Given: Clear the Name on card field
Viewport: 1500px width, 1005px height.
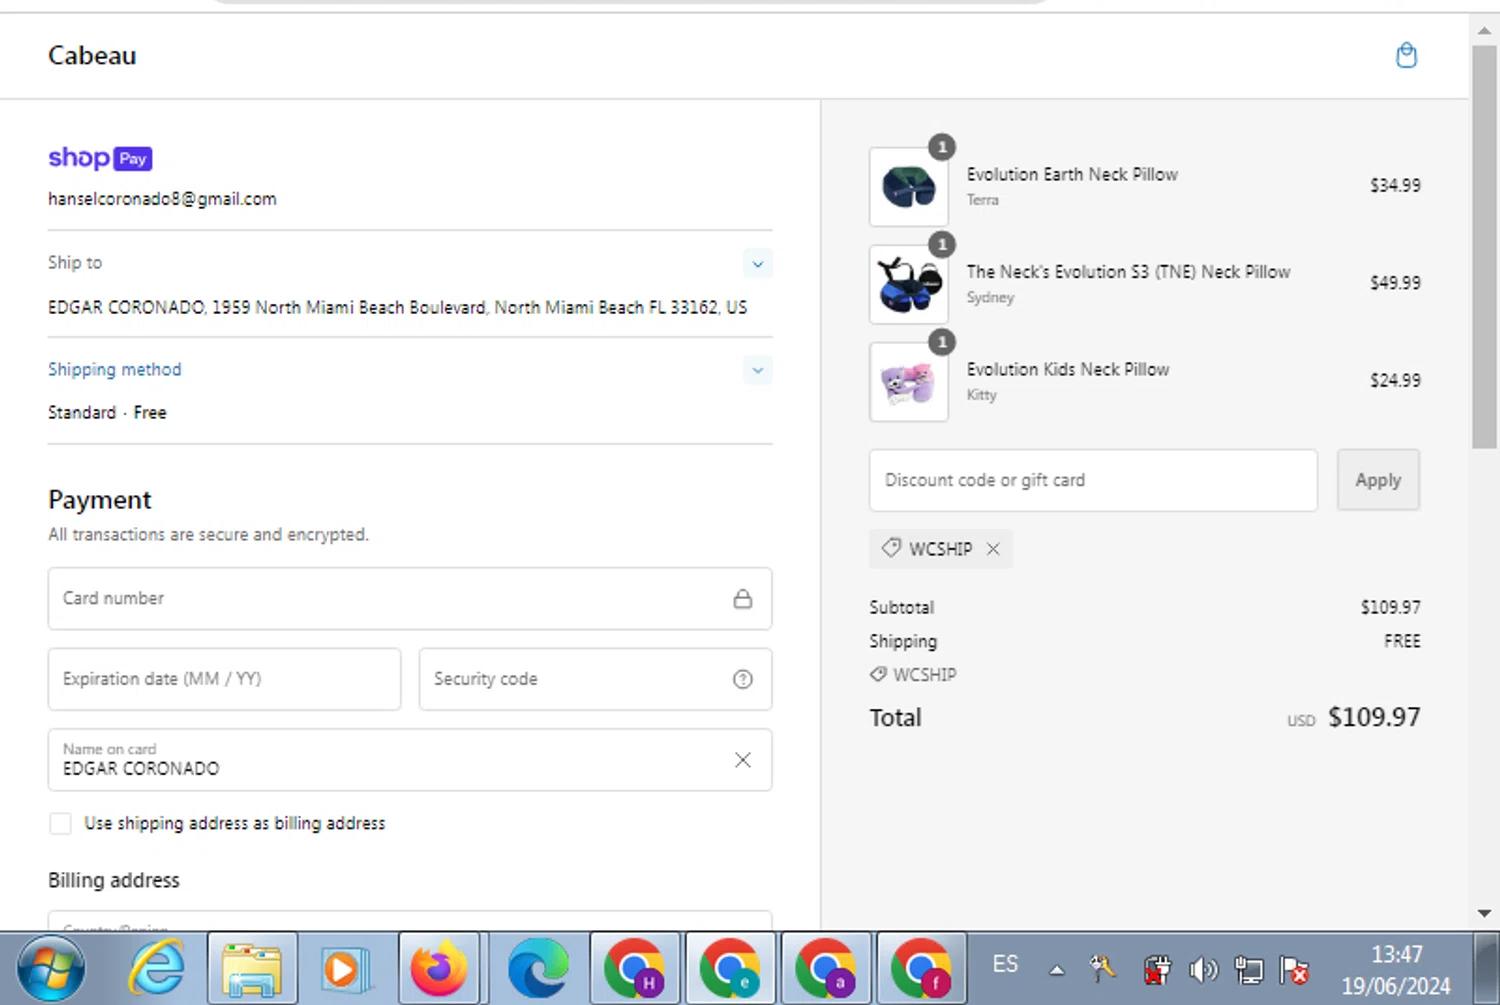Looking at the screenshot, I should pos(742,760).
